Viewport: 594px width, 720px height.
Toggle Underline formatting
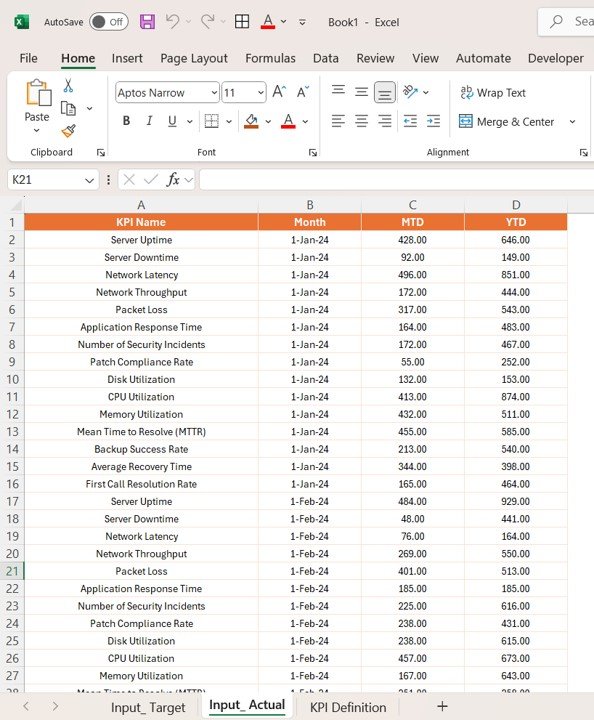[x=172, y=121]
